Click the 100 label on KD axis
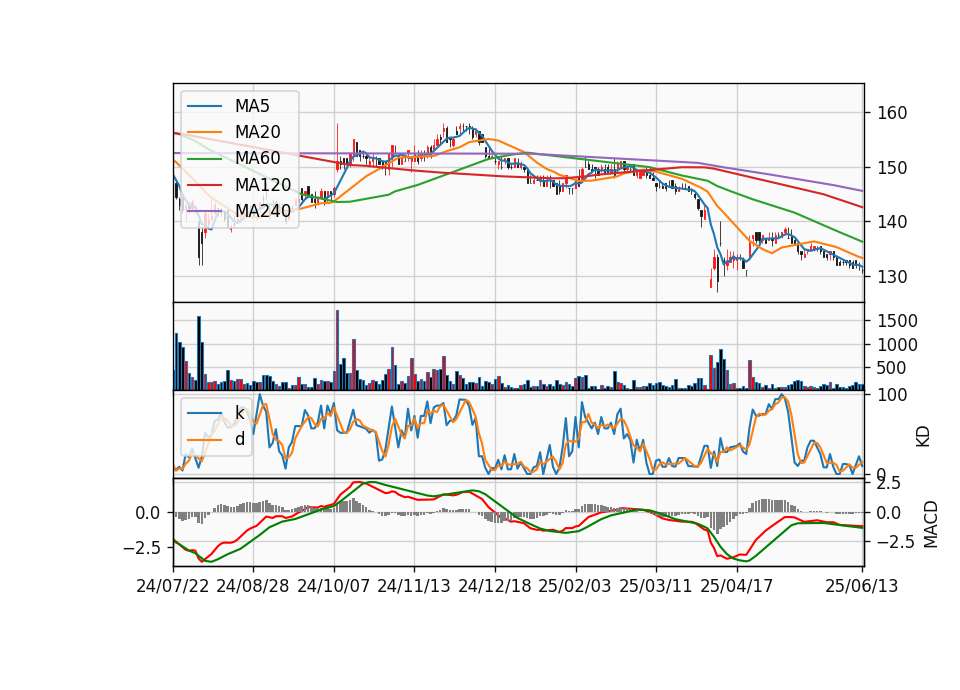The height and width of the screenshot is (690, 960). 893,396
